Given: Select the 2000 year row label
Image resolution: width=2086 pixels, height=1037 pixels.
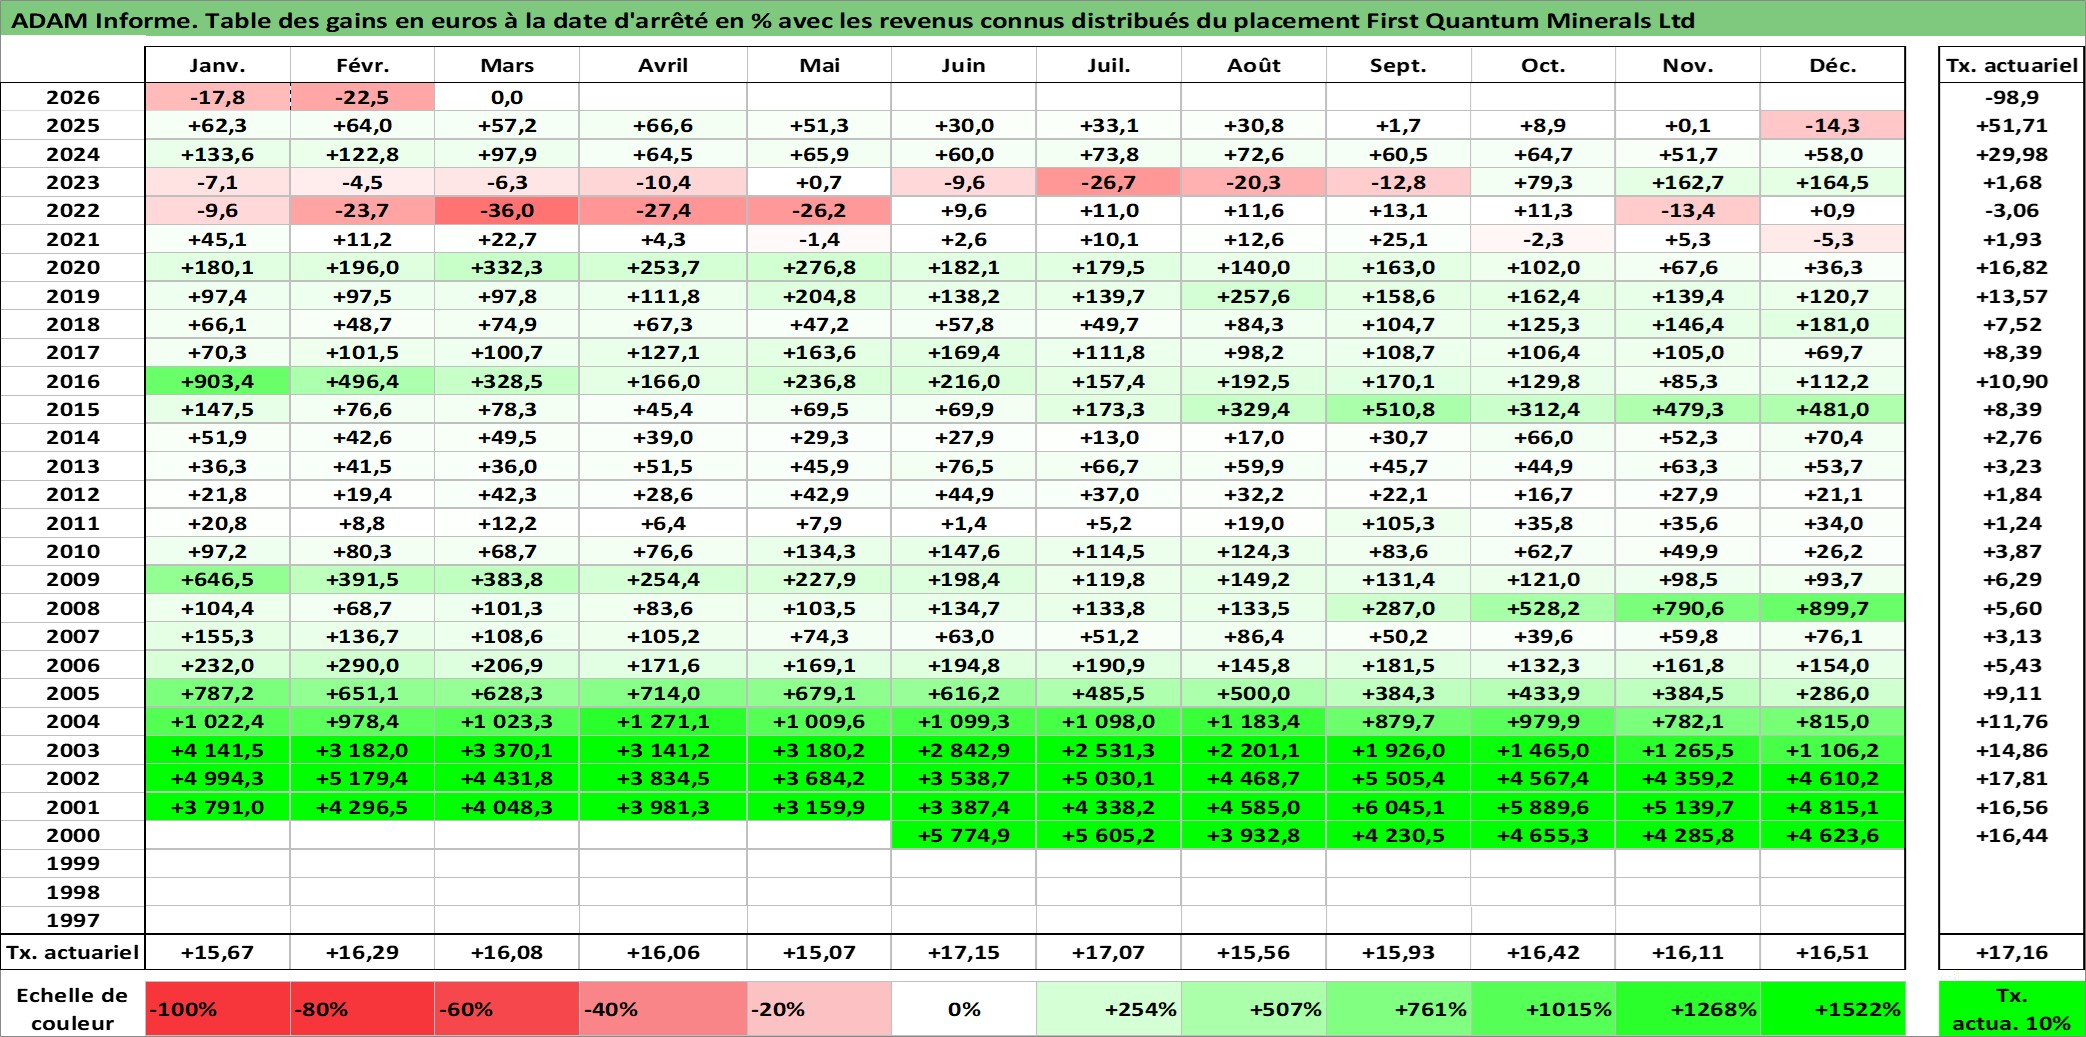Looking at the screenshot, I should click(73, 835).
